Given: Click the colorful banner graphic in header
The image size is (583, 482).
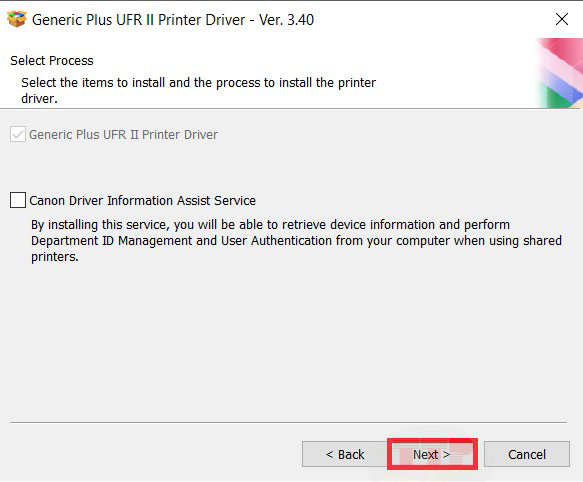Looking at the screenshot, I should click(x=560, y=73).
